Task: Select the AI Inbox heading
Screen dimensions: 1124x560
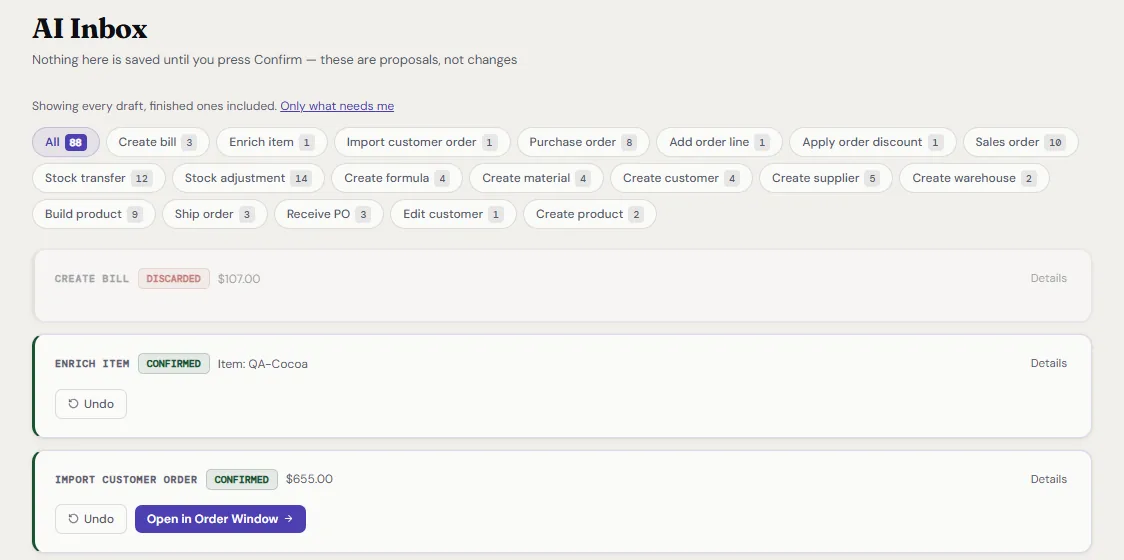Action: click(90, 29)
